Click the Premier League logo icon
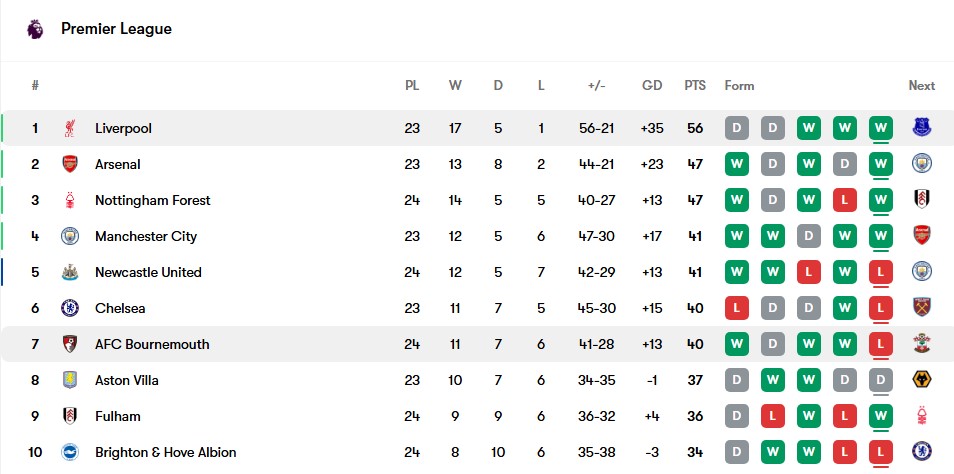This screenshot has height=474, width=954. (x=35, y=29)
